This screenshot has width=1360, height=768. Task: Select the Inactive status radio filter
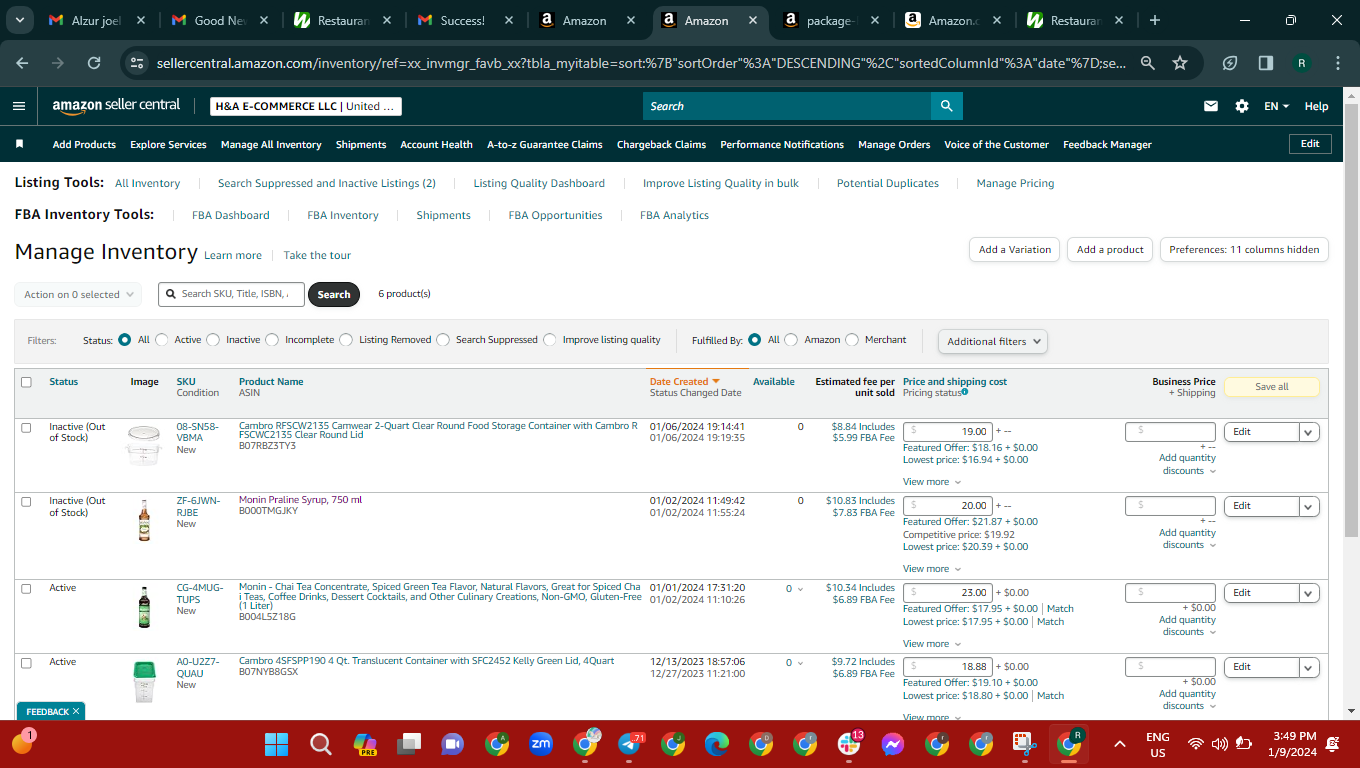pyautogui.click(x=213, y=340)
